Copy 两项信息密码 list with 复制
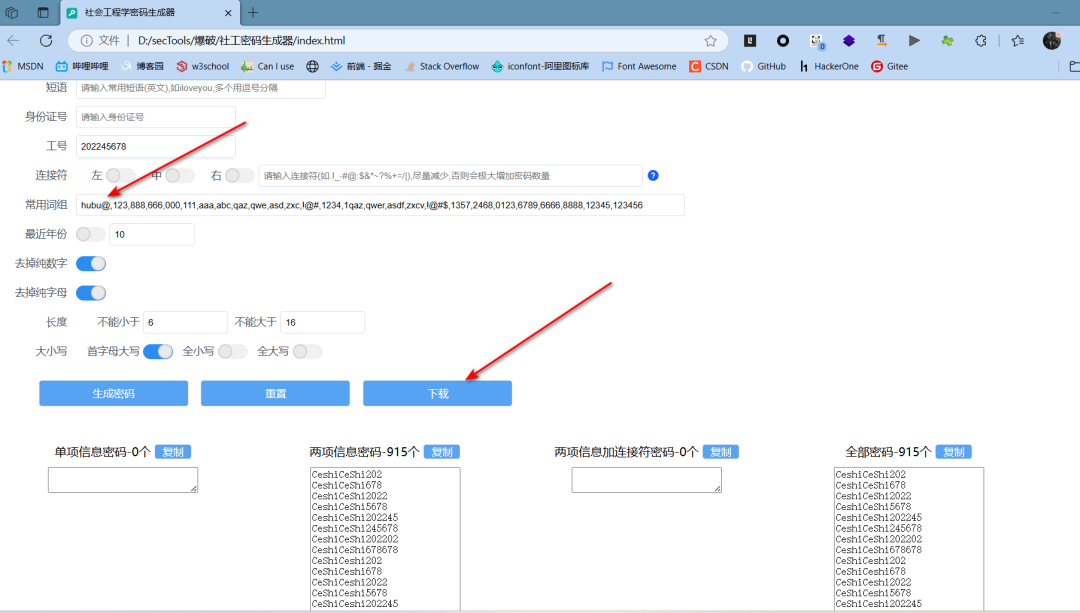The width and height of the screenshot is (1080, 613). pos(442,452)
